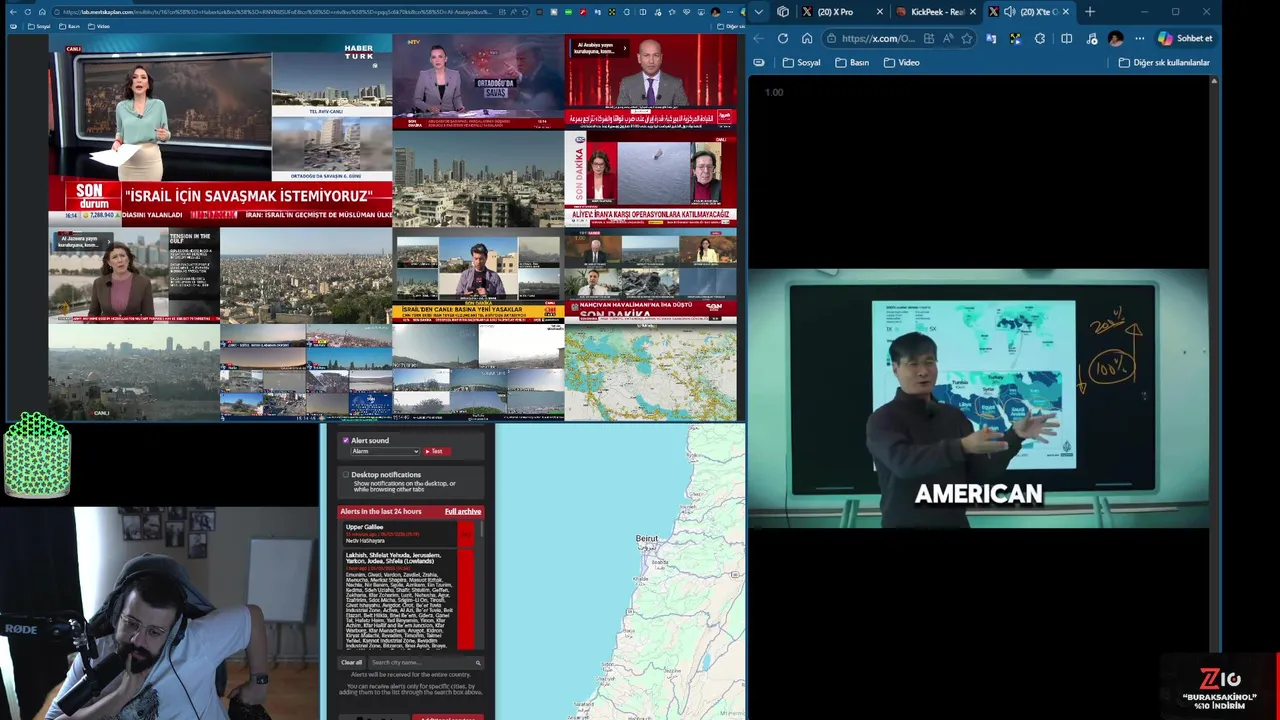Image resolution: width=1280 pixels, height=720 pixels.
Task: Click Al Arabiya stream tile
Action: 650,82
